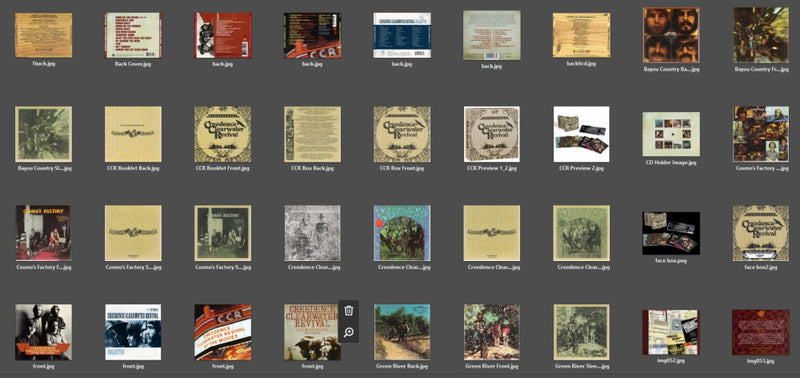Viewport: 800px width, 378px height.
Task: Click the trash delete icon beside front.jpg
Action: (348, 311)
